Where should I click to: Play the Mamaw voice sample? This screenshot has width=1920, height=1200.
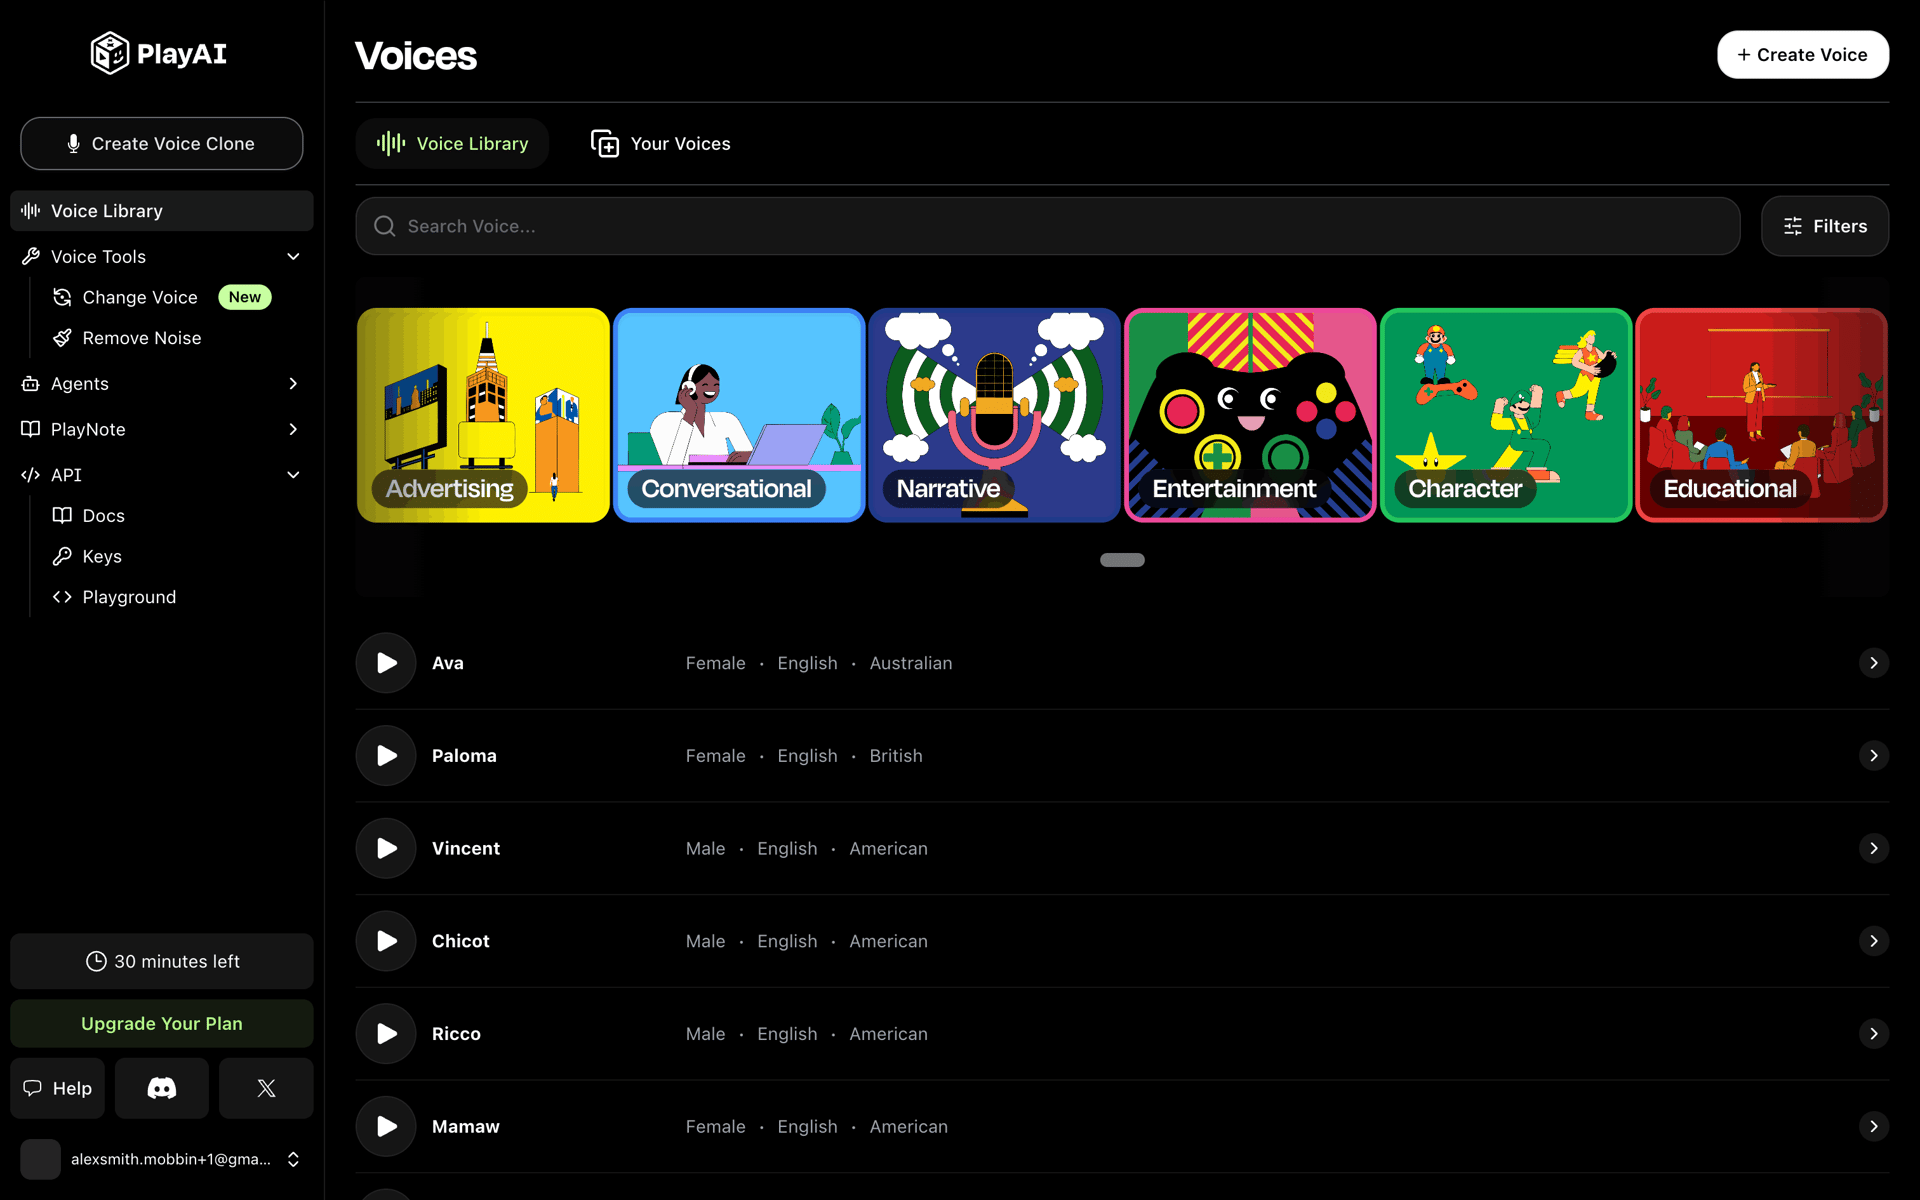pyautogui.click(x=386, y=1126)
